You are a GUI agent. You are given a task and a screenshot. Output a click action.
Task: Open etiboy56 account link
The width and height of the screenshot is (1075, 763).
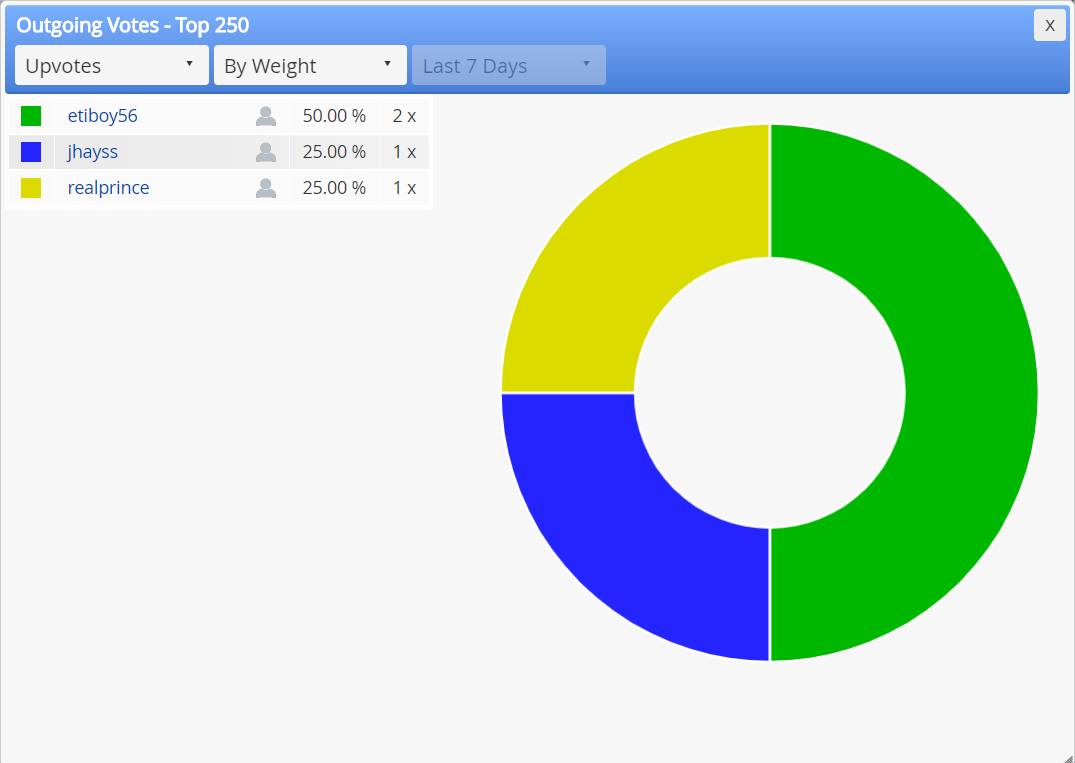click(x=103, y=116)
